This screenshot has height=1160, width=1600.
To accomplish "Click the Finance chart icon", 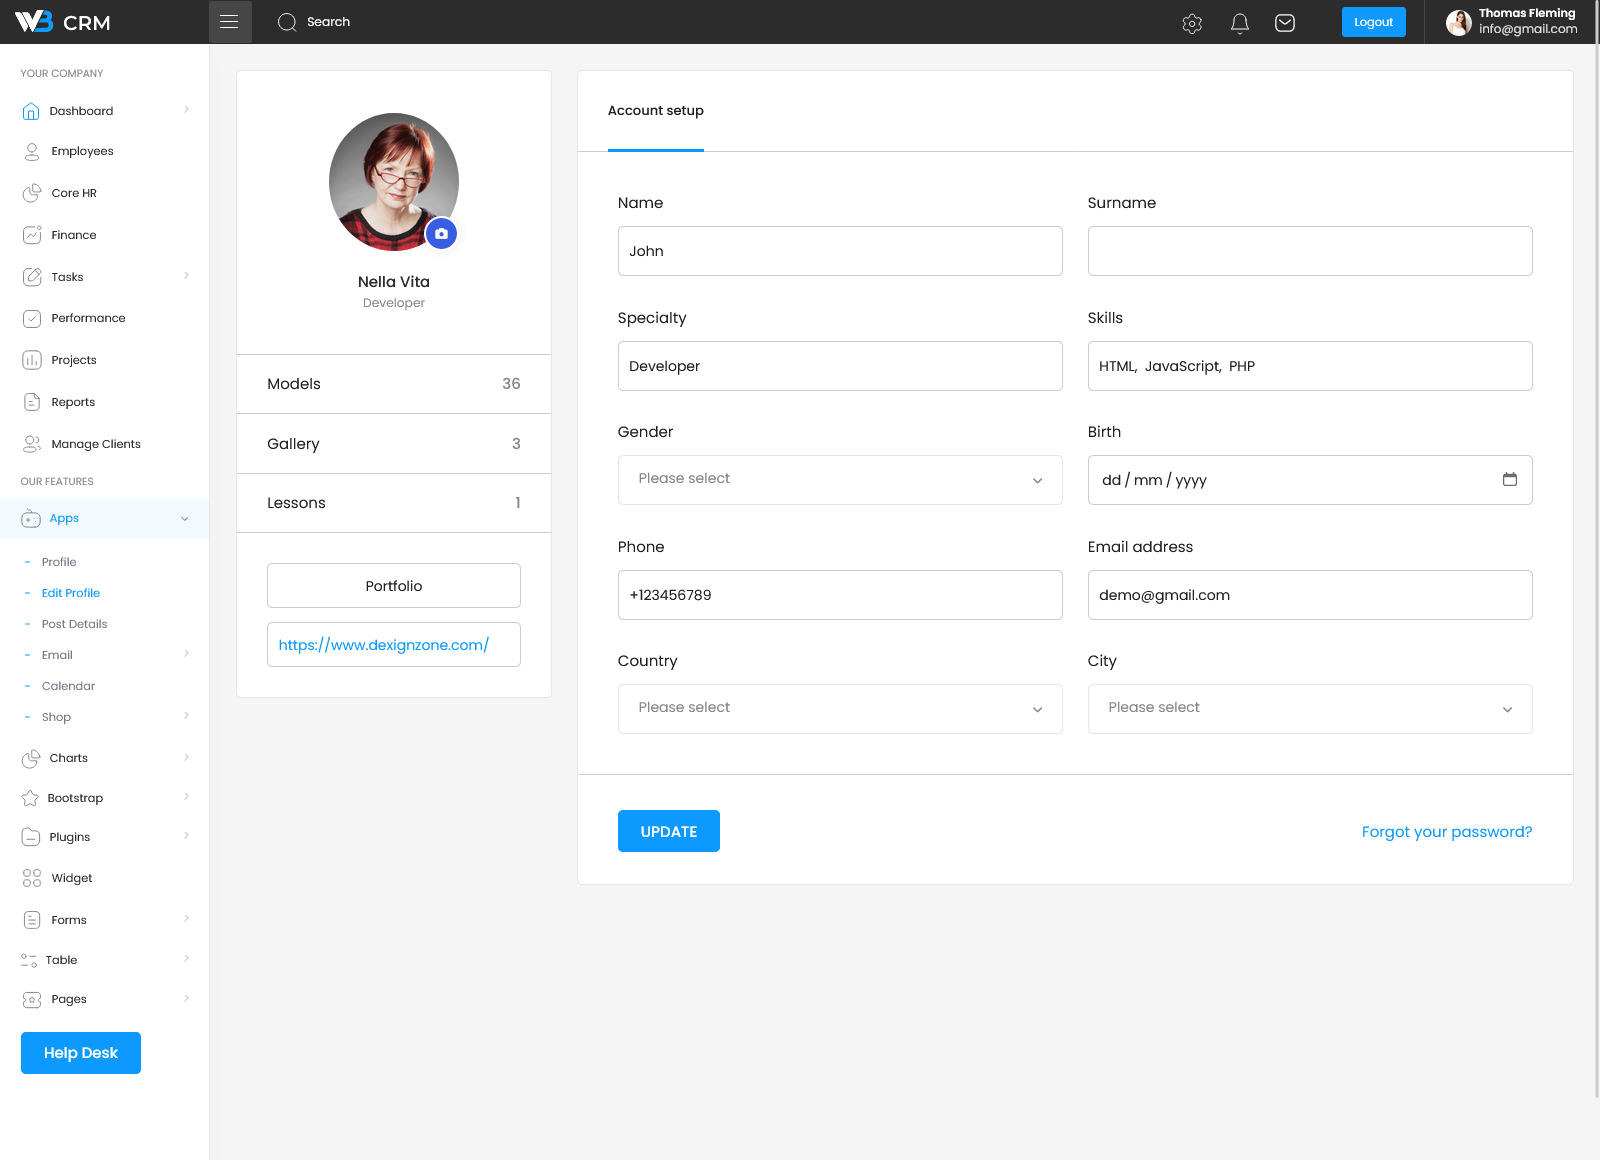I will point(32,235).
